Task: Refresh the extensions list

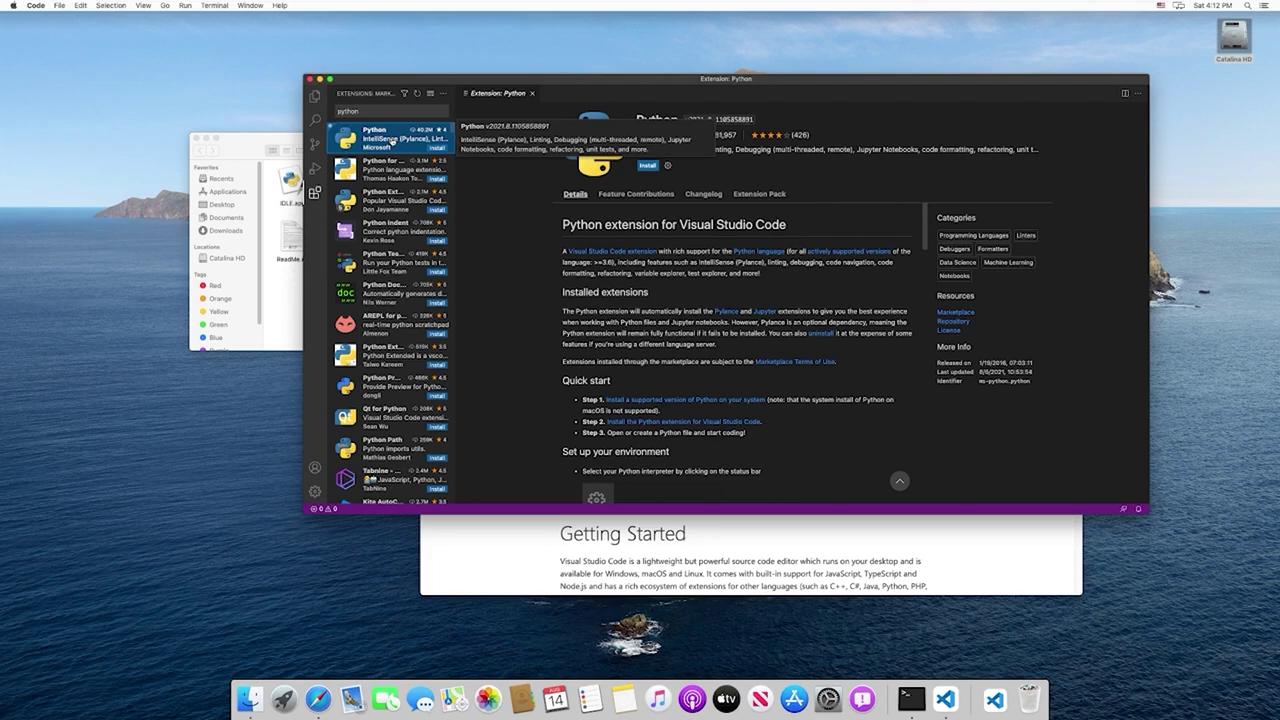Action: 417,94
